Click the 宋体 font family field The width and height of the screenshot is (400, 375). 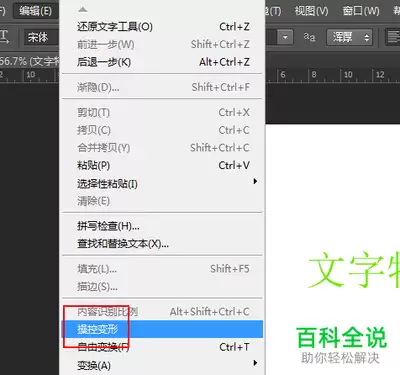click(x=42, y=37)
